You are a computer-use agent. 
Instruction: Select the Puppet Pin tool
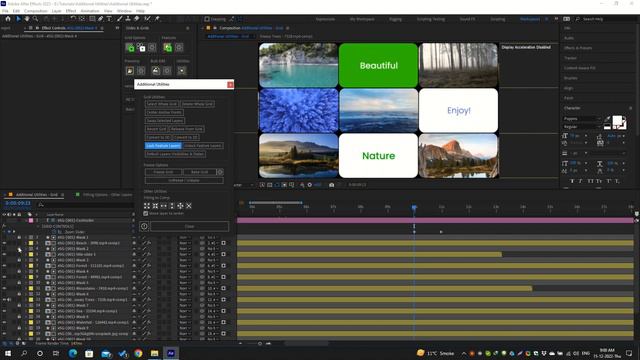[x=157, y=19]
